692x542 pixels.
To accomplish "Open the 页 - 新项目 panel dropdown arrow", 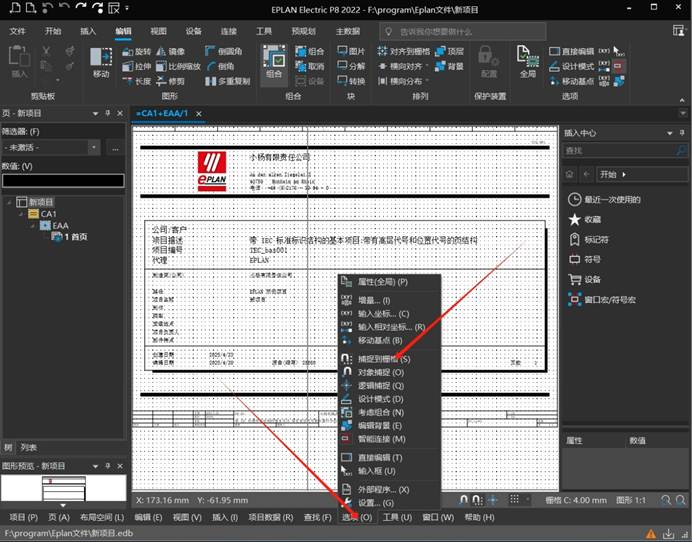I will click(95, 113).
